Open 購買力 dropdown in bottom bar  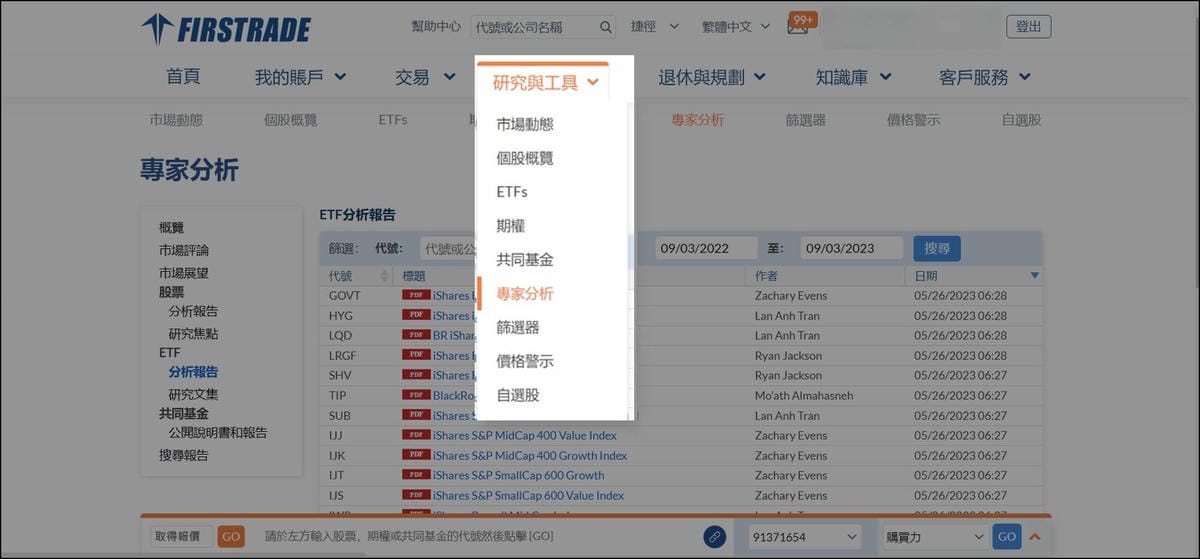tap(934, 537)
